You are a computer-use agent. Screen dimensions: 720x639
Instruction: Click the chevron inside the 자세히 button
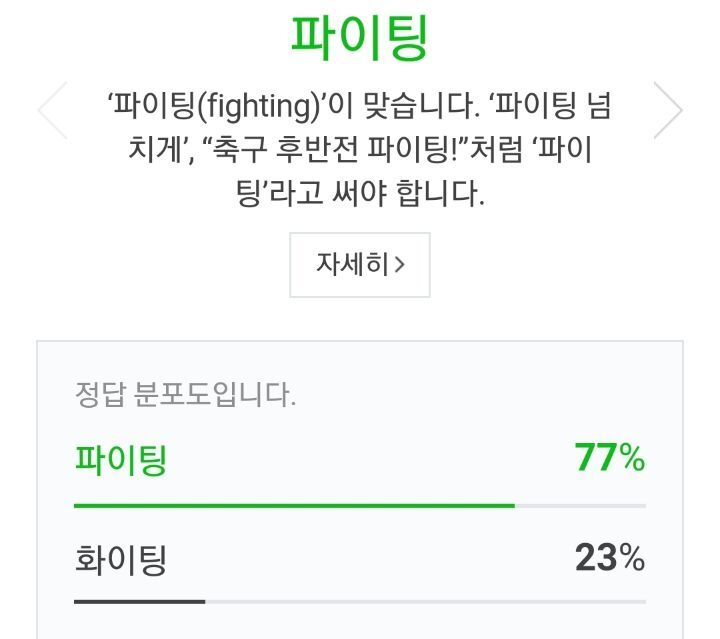400,265
